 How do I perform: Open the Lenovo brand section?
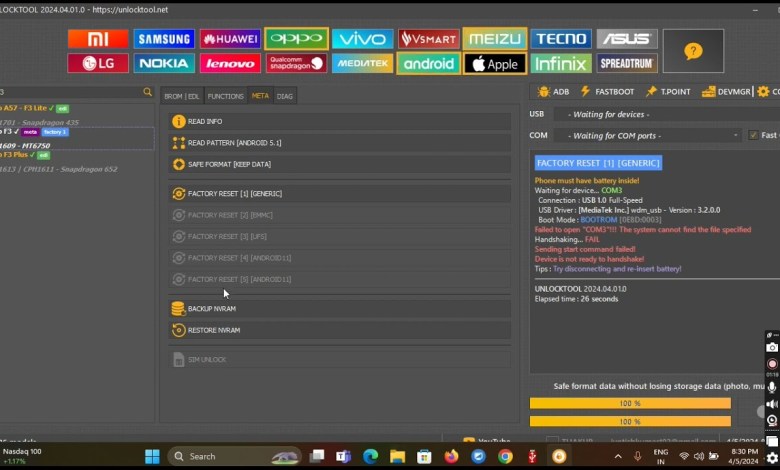pyautogui.click(x=230, y=63)
